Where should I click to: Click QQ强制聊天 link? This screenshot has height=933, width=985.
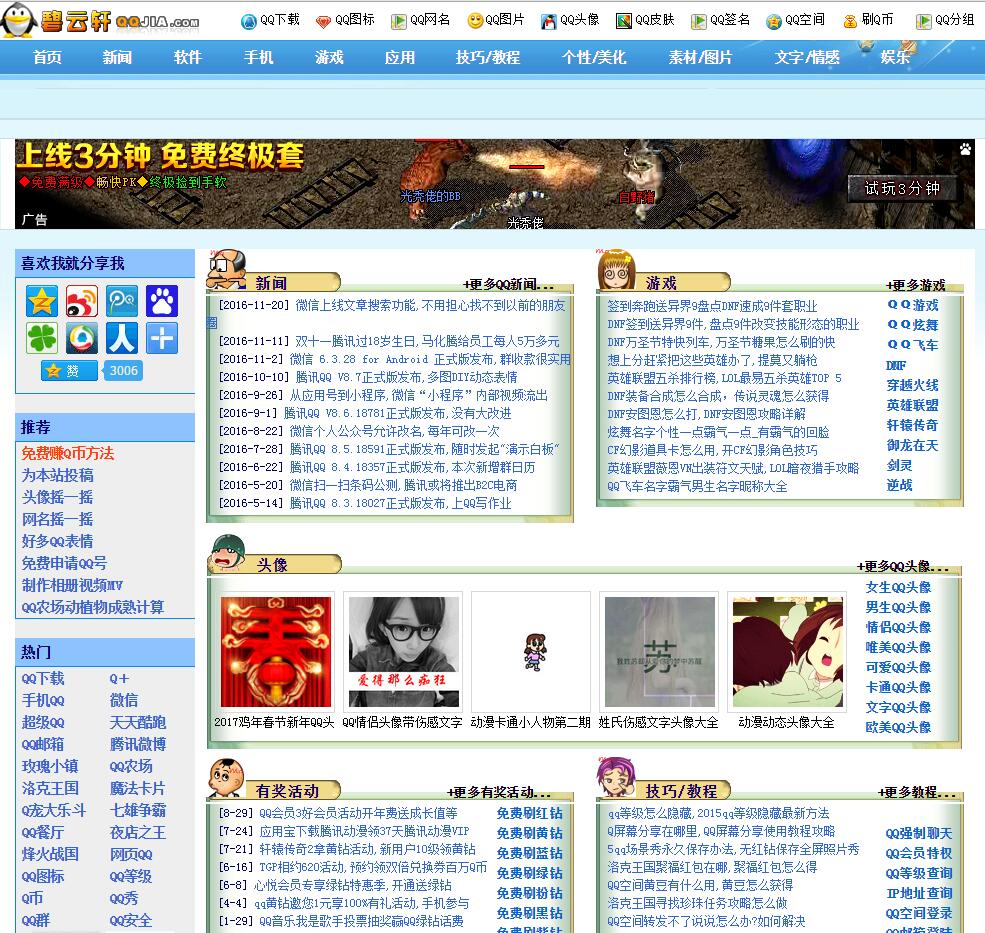pyautogui.click(x=919, y=833)
